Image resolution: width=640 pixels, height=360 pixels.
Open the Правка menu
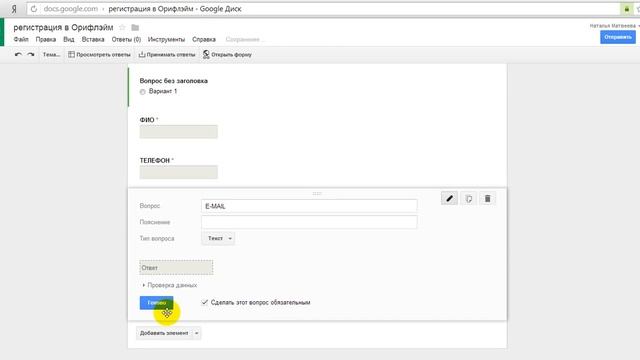(x=46, y=39)
